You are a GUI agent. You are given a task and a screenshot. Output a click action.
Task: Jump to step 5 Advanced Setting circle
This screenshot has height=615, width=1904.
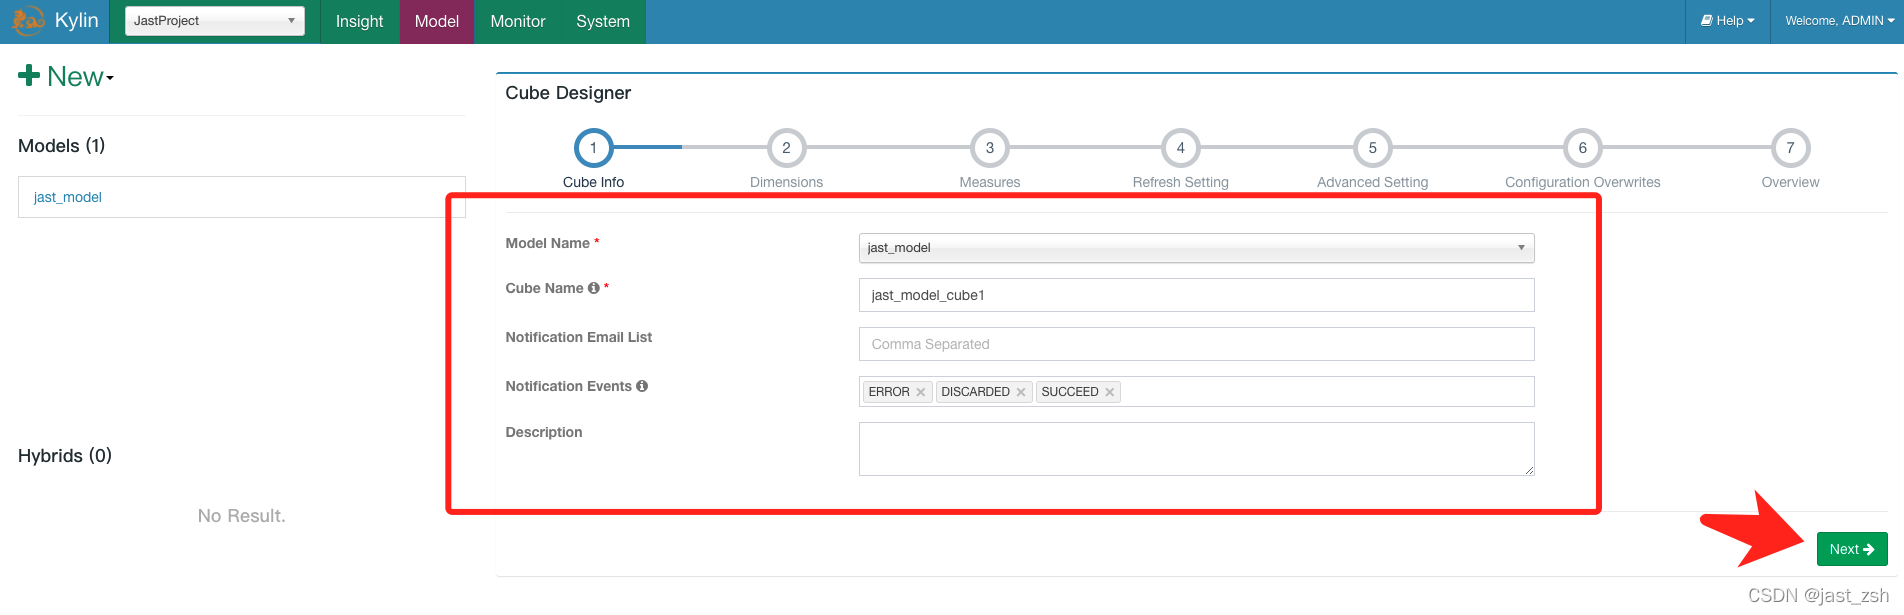click(1373, 148)
